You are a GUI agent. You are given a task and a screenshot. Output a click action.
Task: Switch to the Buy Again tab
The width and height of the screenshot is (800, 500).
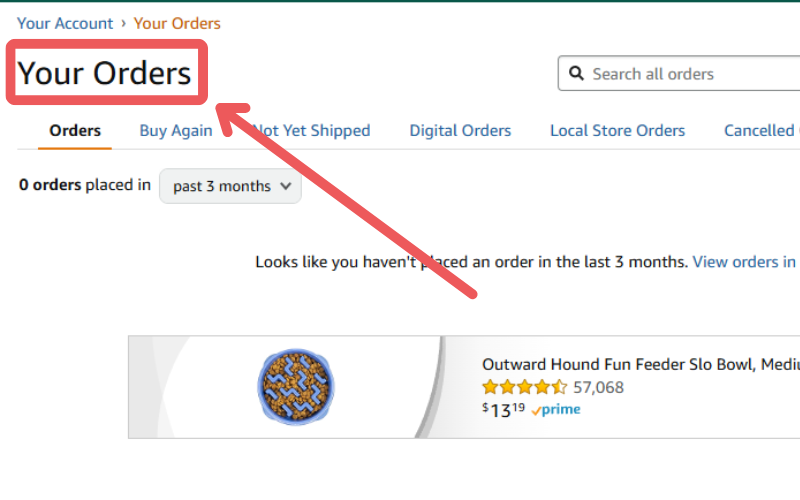click(x=176, y=131)
